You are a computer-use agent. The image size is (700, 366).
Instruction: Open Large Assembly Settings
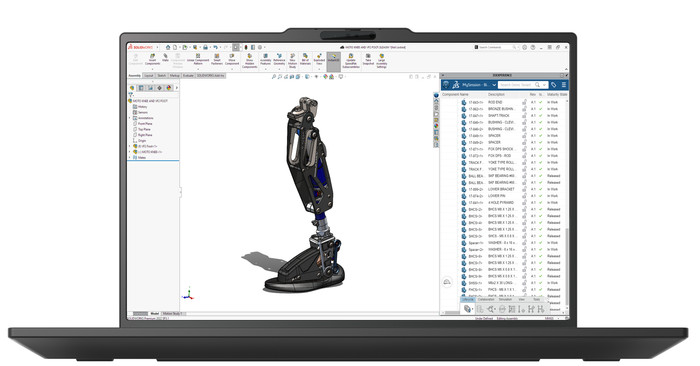click(382, 61)
